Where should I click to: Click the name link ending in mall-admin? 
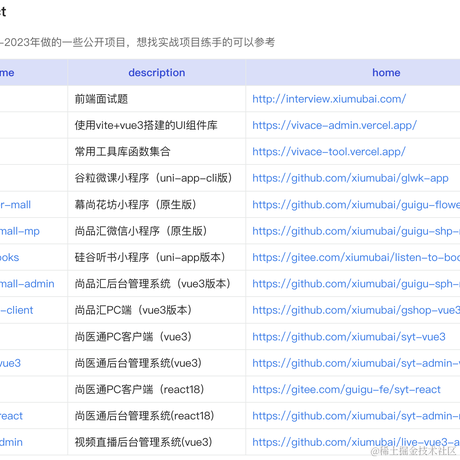click(27, 284)
